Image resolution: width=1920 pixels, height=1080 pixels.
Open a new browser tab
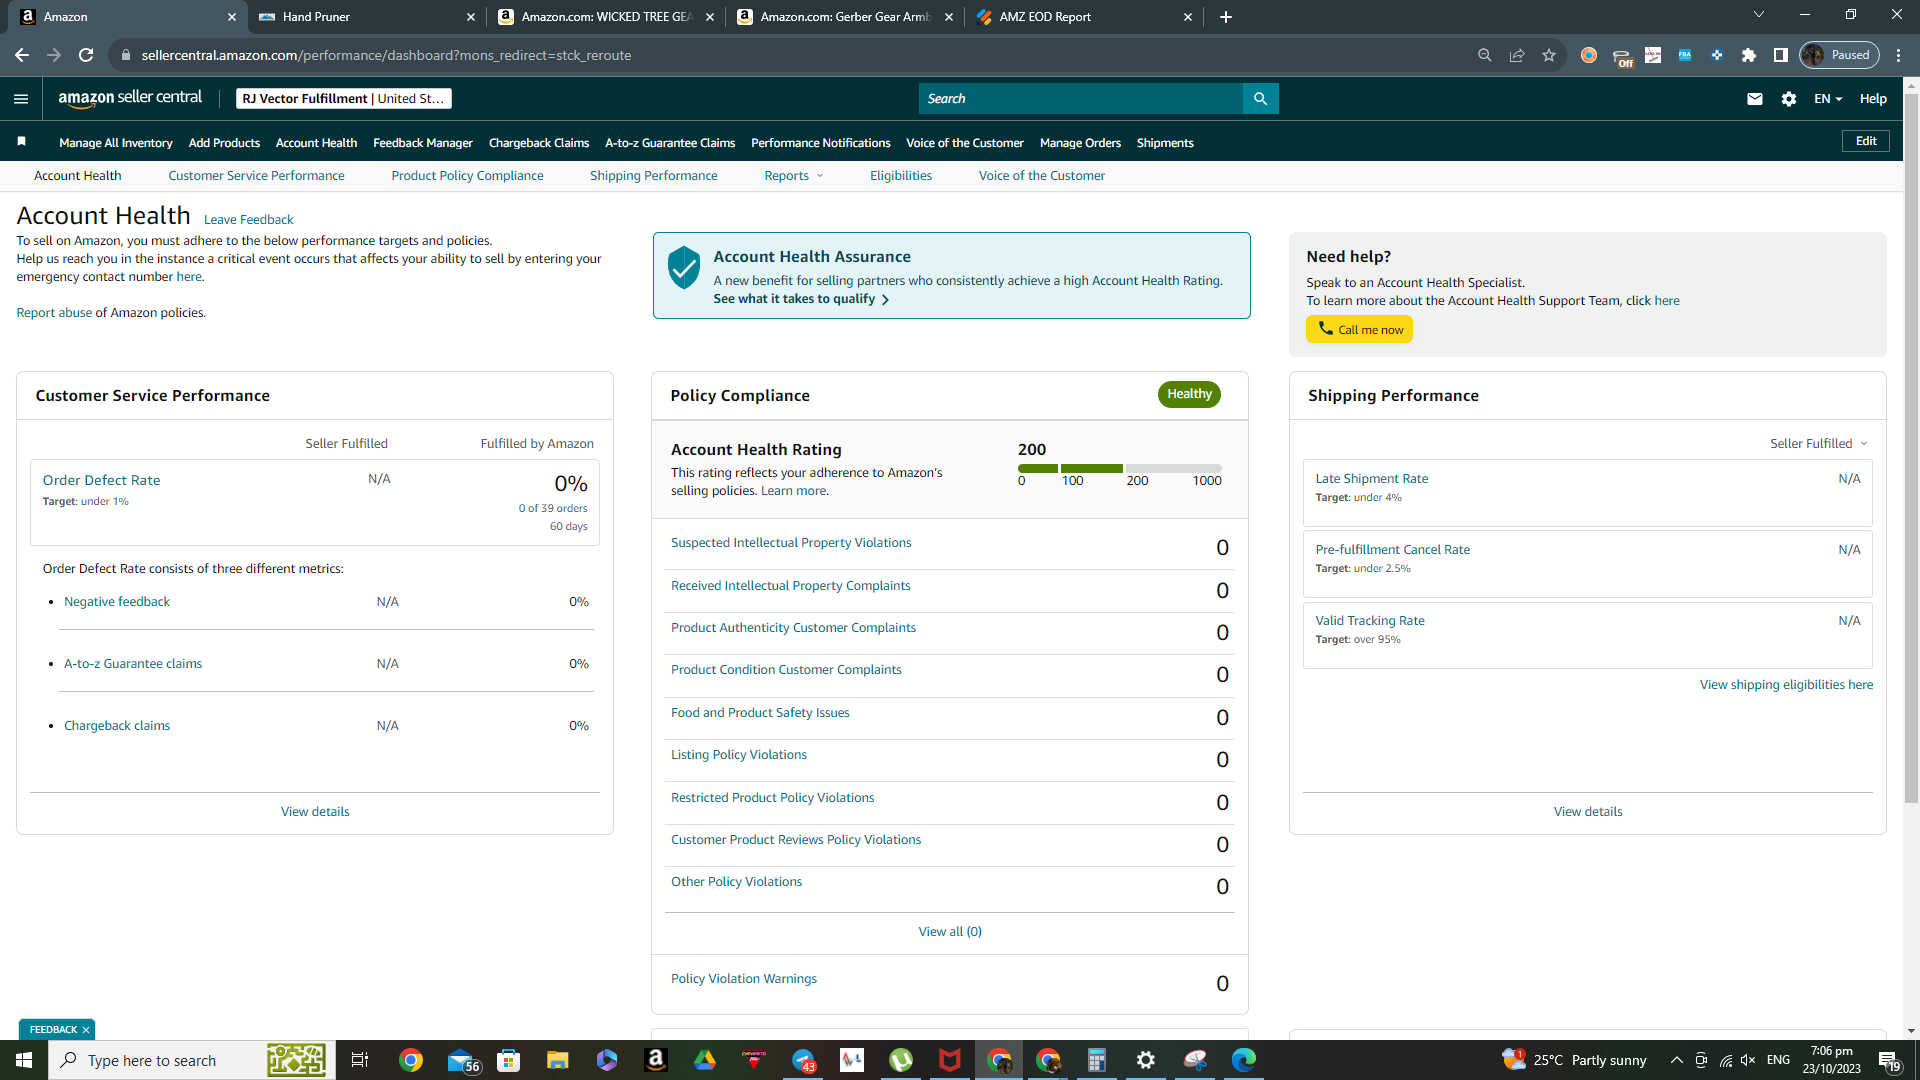1226,17
